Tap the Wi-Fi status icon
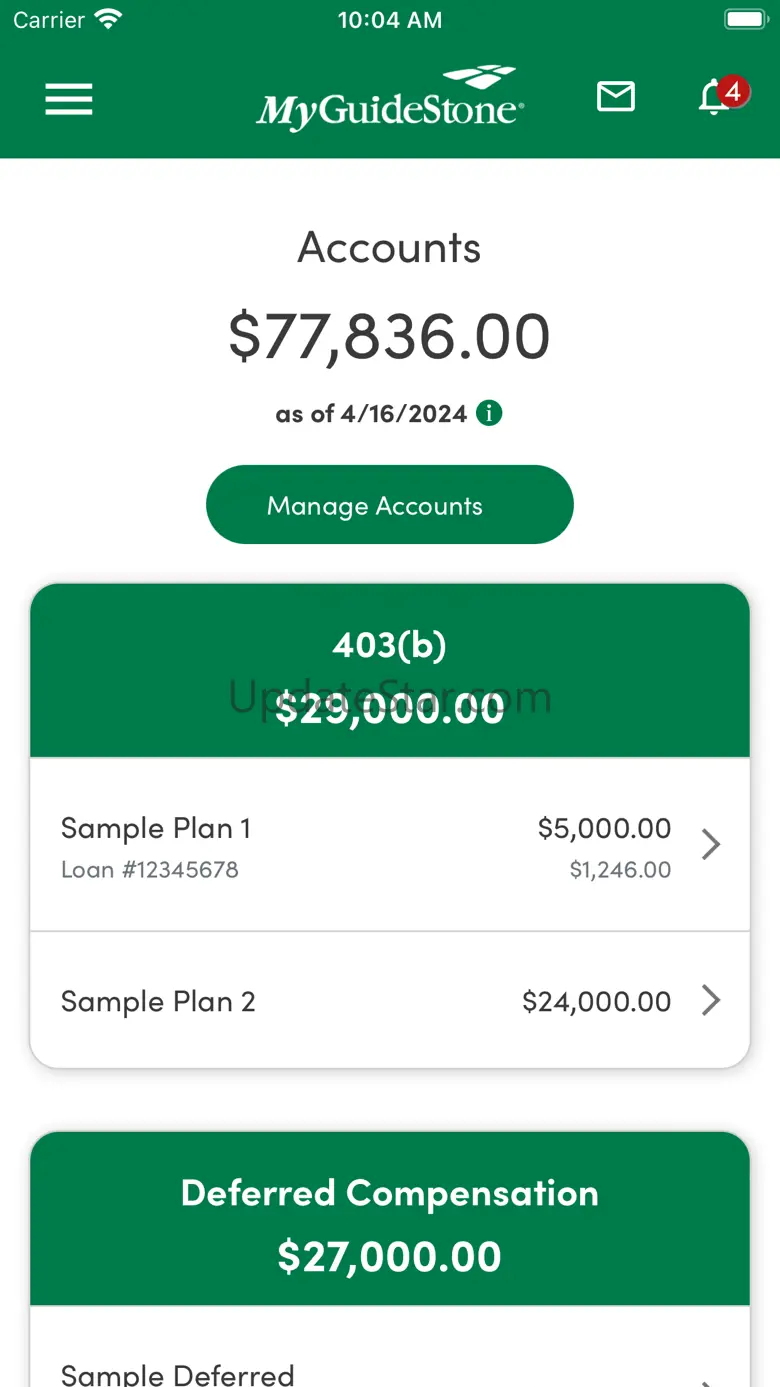Screen dimensions: 780x1387 tap(107, 19)
